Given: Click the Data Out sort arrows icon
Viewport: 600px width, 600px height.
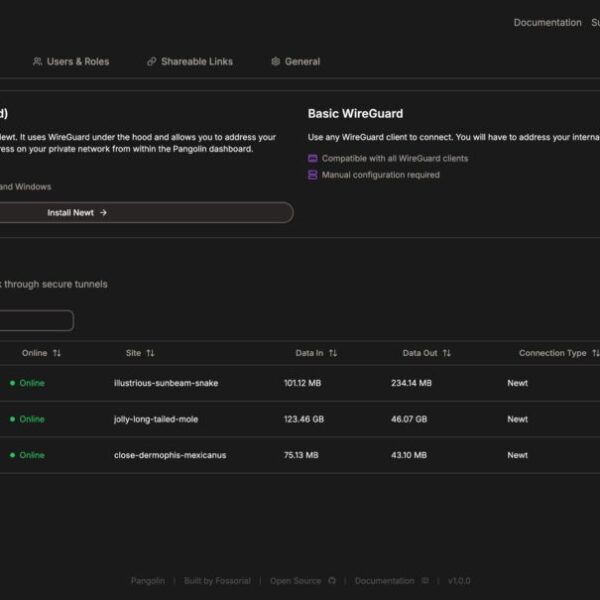Looking at the screenshot, I should pos(447,353).
